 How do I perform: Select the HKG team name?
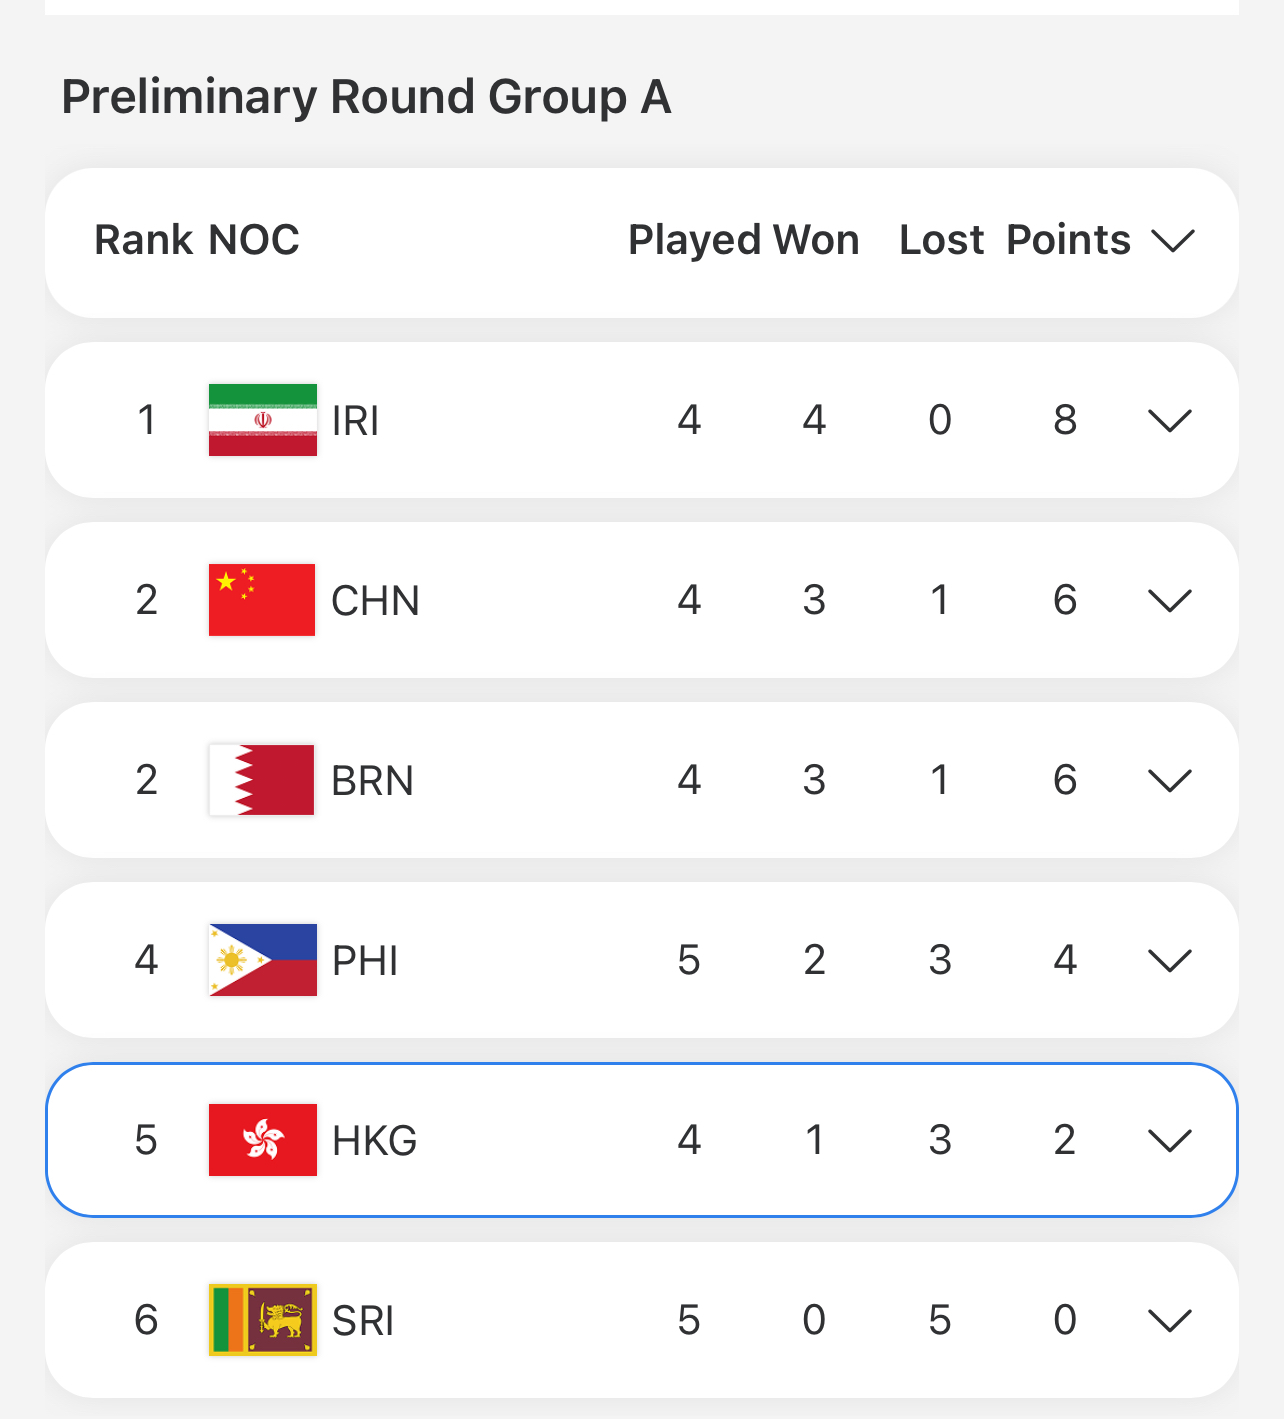374,1141
